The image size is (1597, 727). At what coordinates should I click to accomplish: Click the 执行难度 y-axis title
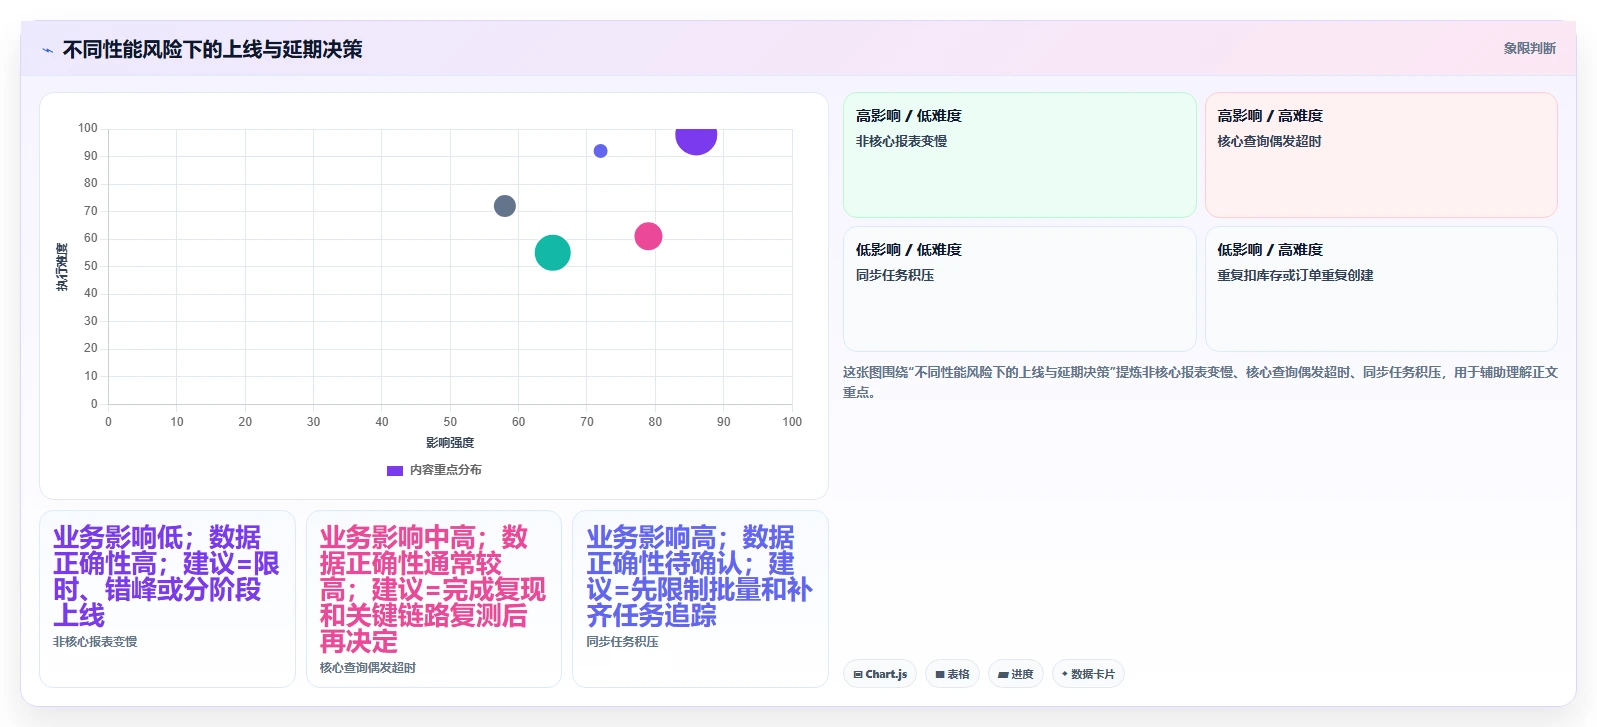(x=62, y=267)
